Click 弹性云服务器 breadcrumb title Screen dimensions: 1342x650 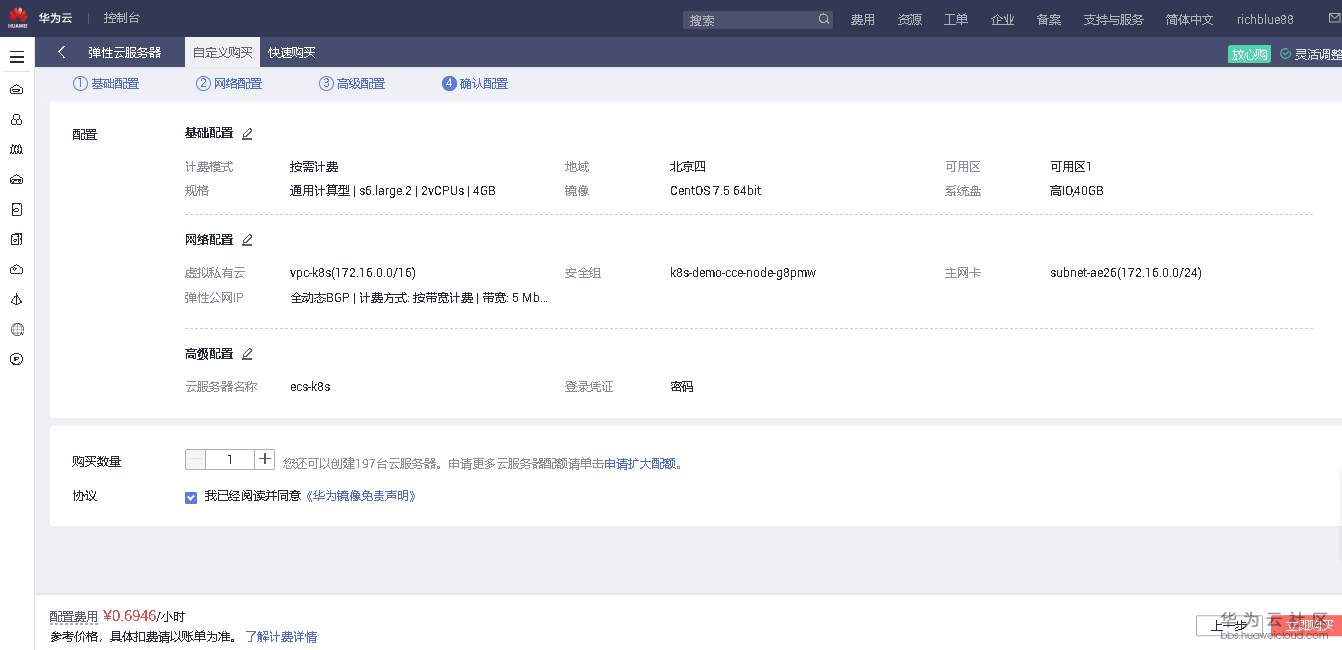point(125,52)
